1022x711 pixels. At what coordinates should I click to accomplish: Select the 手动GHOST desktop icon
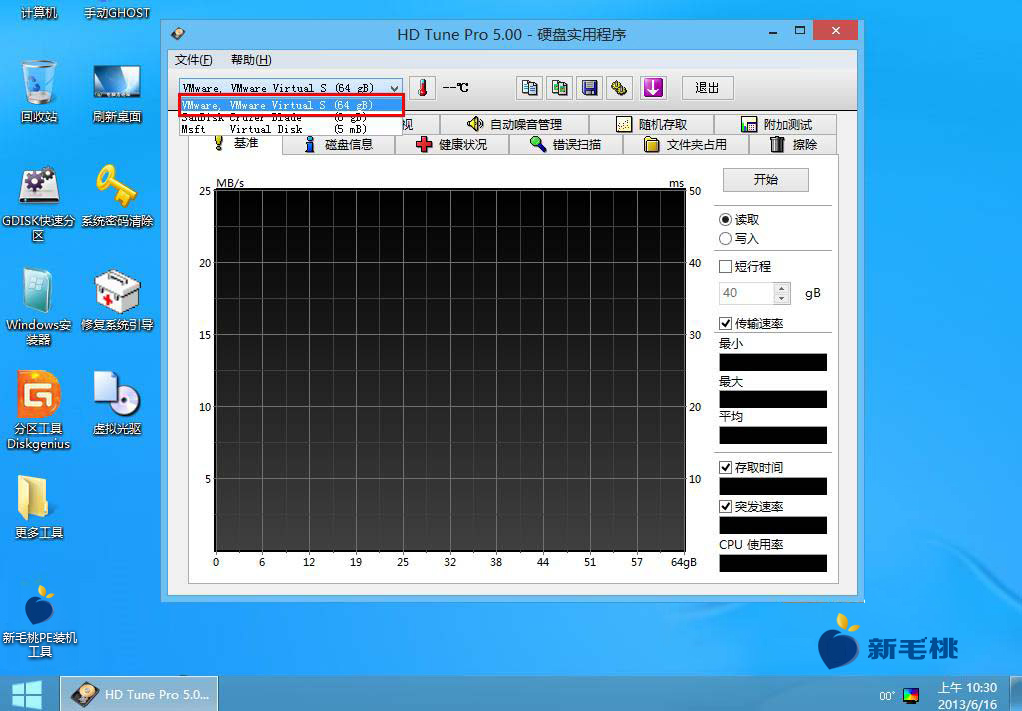coord(117,12)
